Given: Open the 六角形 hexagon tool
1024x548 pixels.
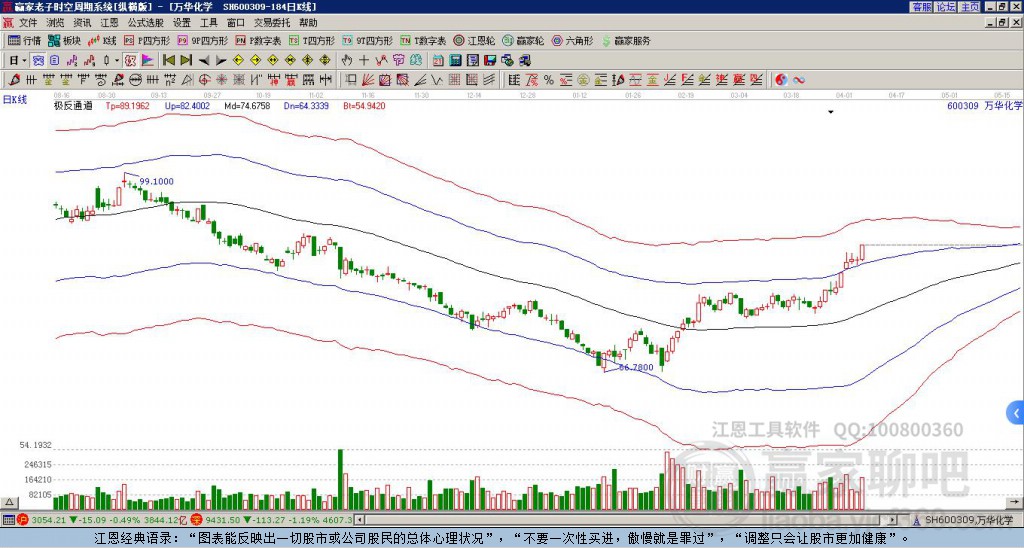Looking at the screenshot, I should (573, 40).
